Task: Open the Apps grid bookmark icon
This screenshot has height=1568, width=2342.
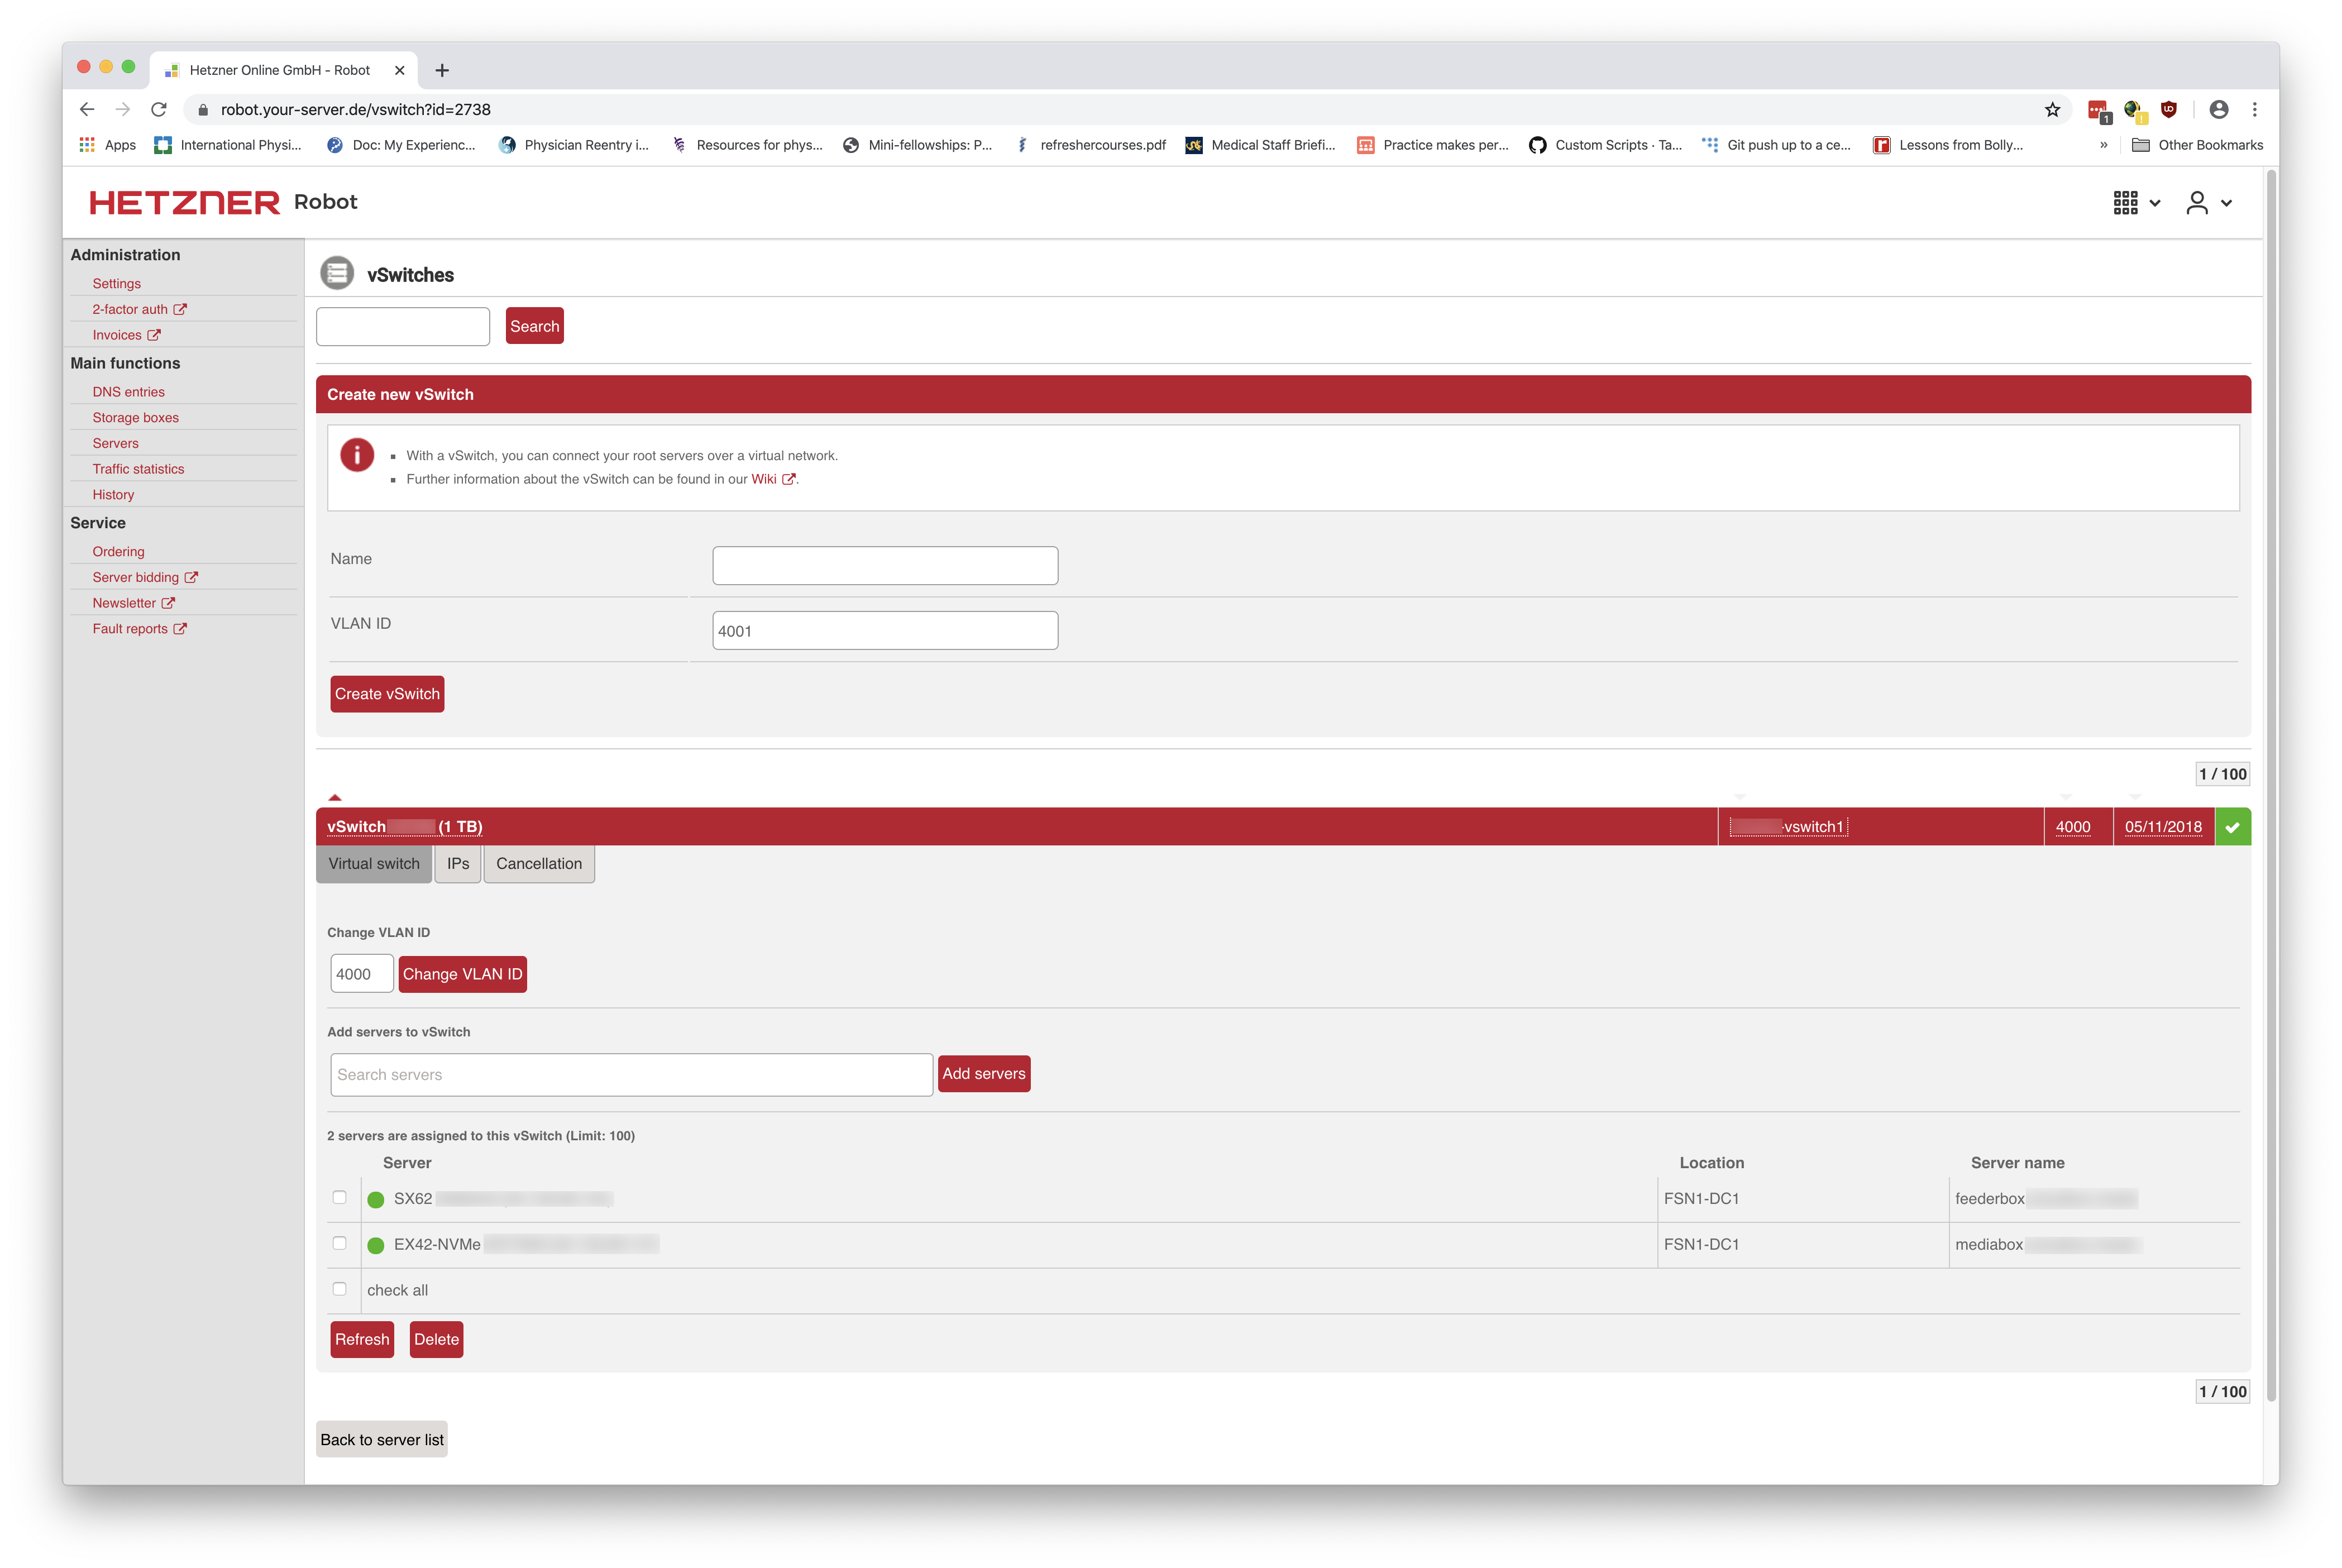Action: coord(87,145)
